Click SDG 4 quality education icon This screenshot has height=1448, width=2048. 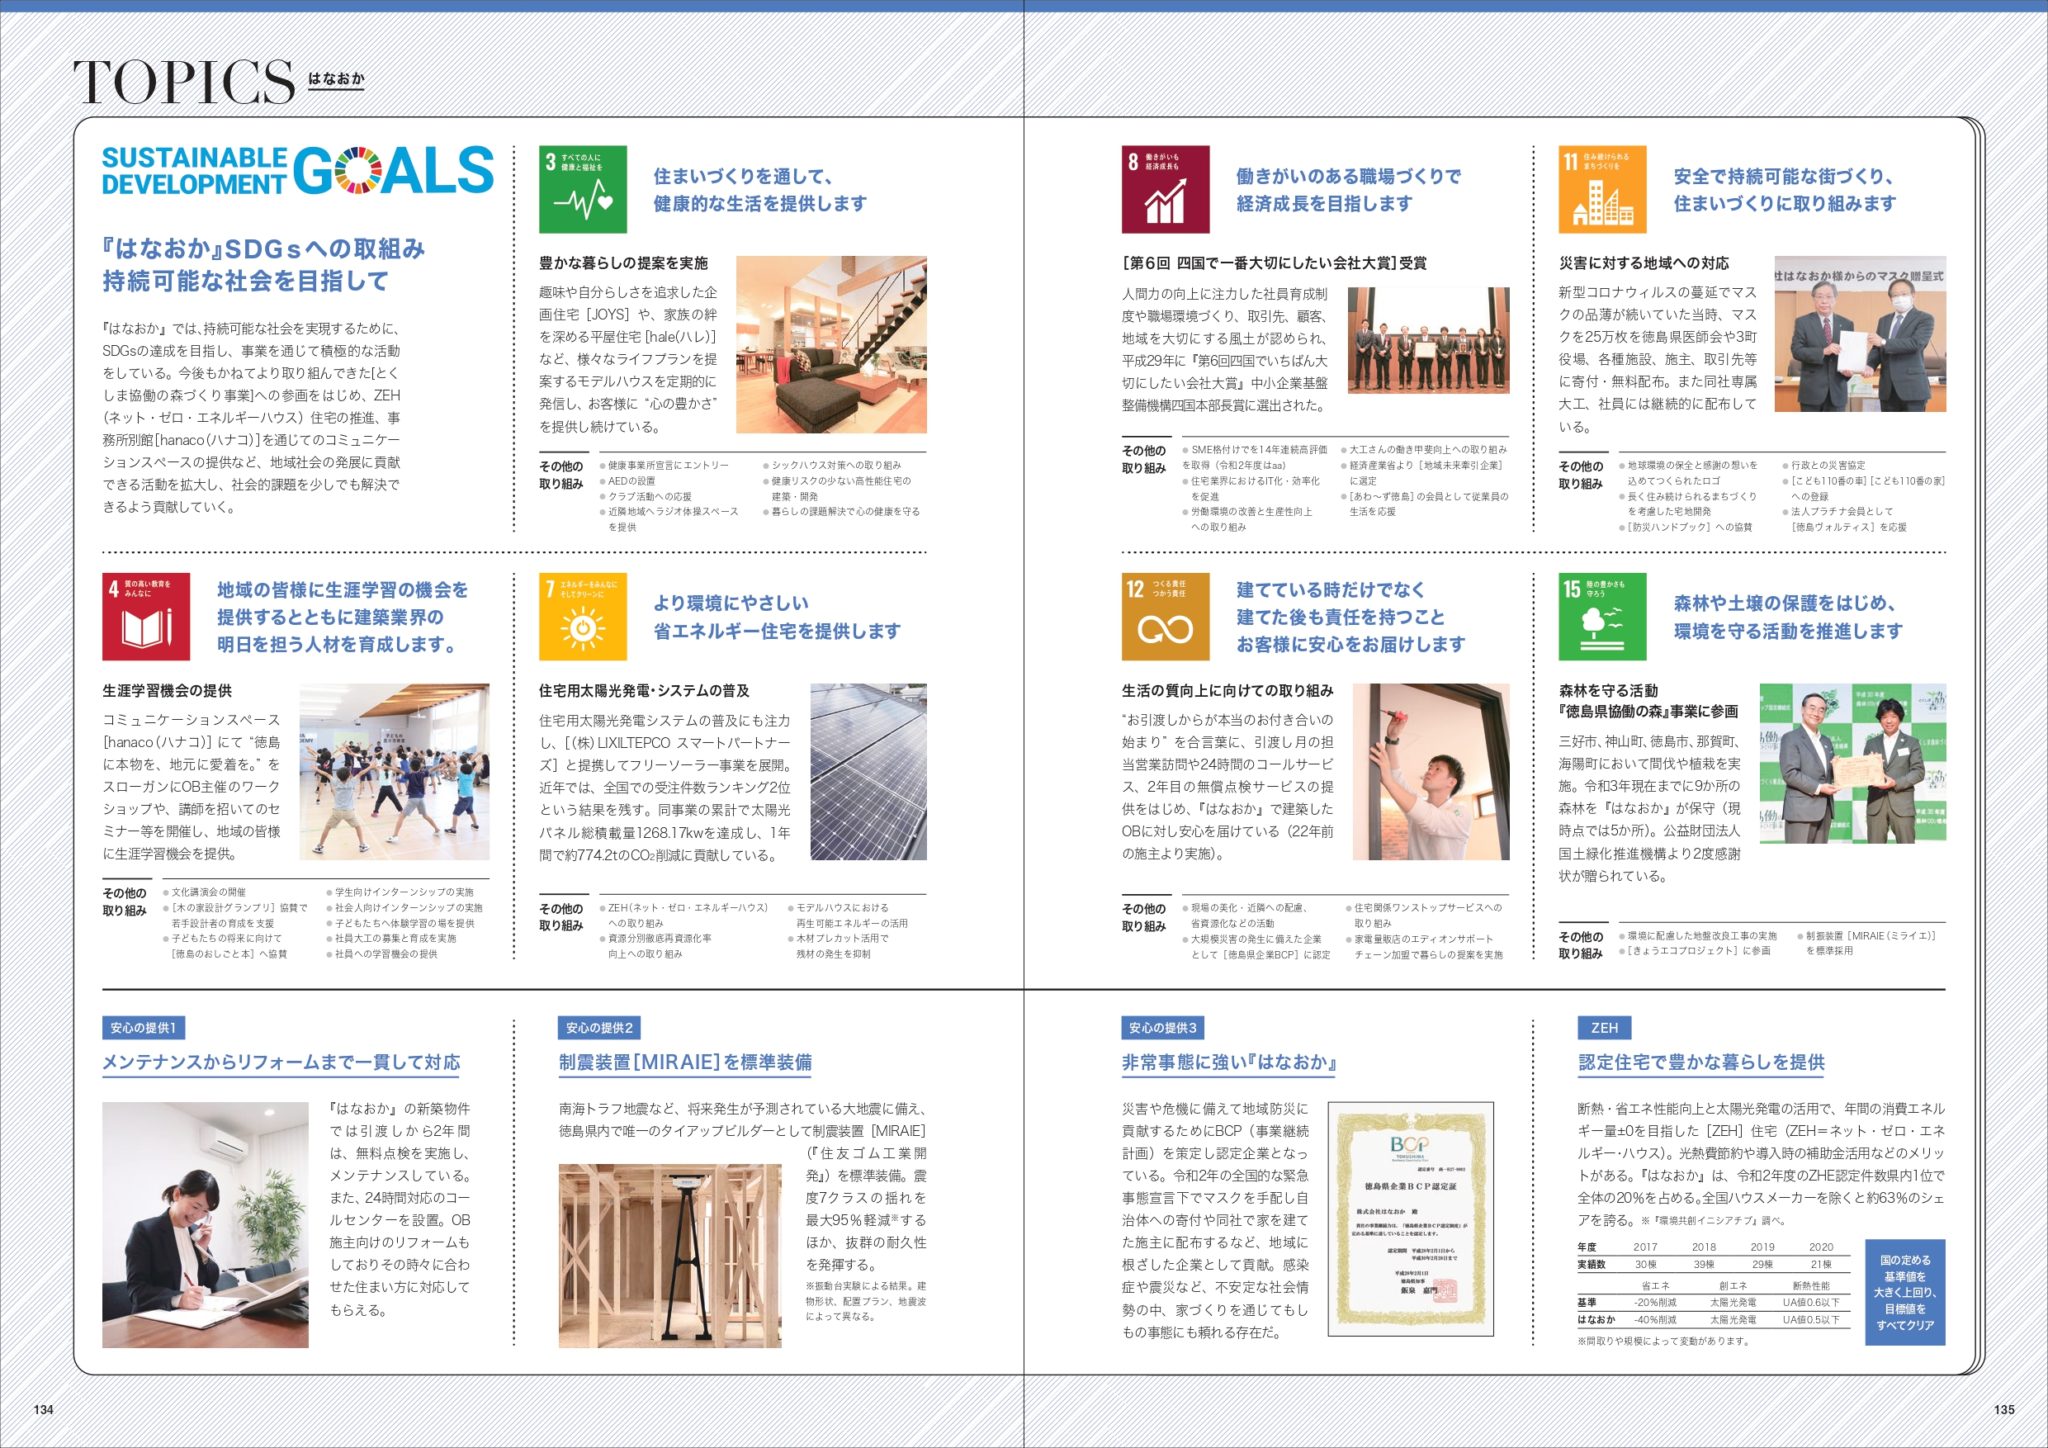[x=146, y=616]
